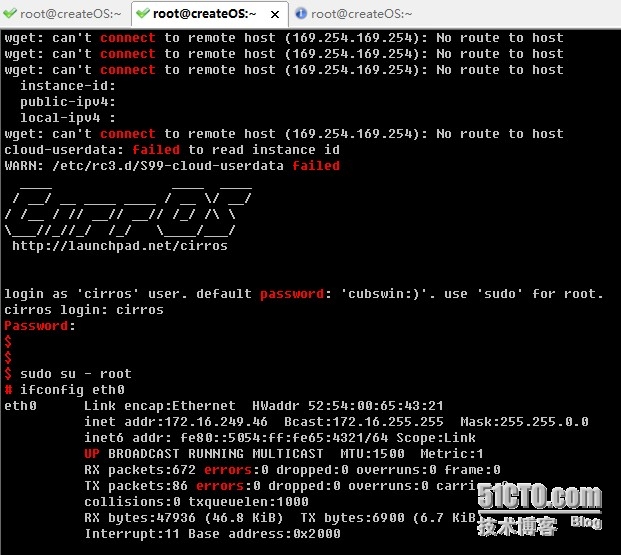621x555 pixels.
Task: Click the 51CTO.com watermark logo
Action: click(538, 495)
